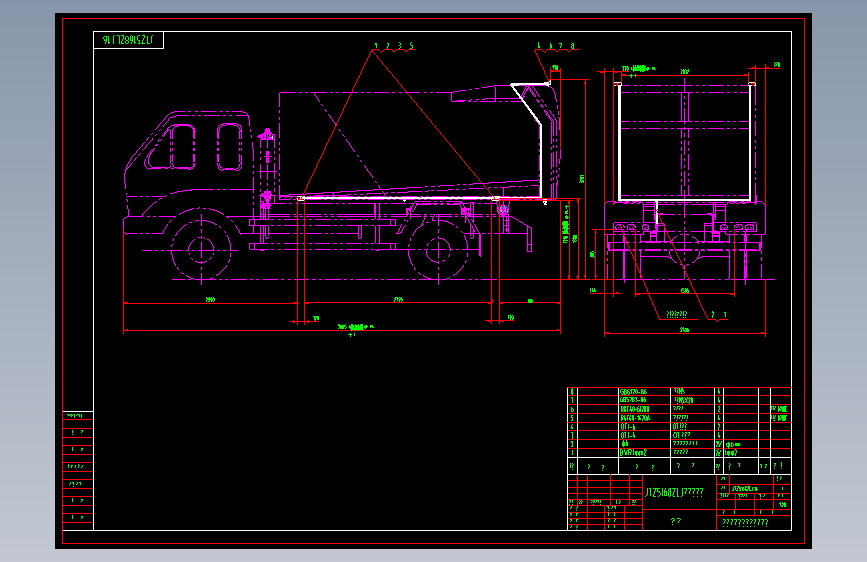The height and width of the screenshot is (562, 867).
Task: Select the balloon callout numbers 1 2 3 5
Action: coord(394,46)
